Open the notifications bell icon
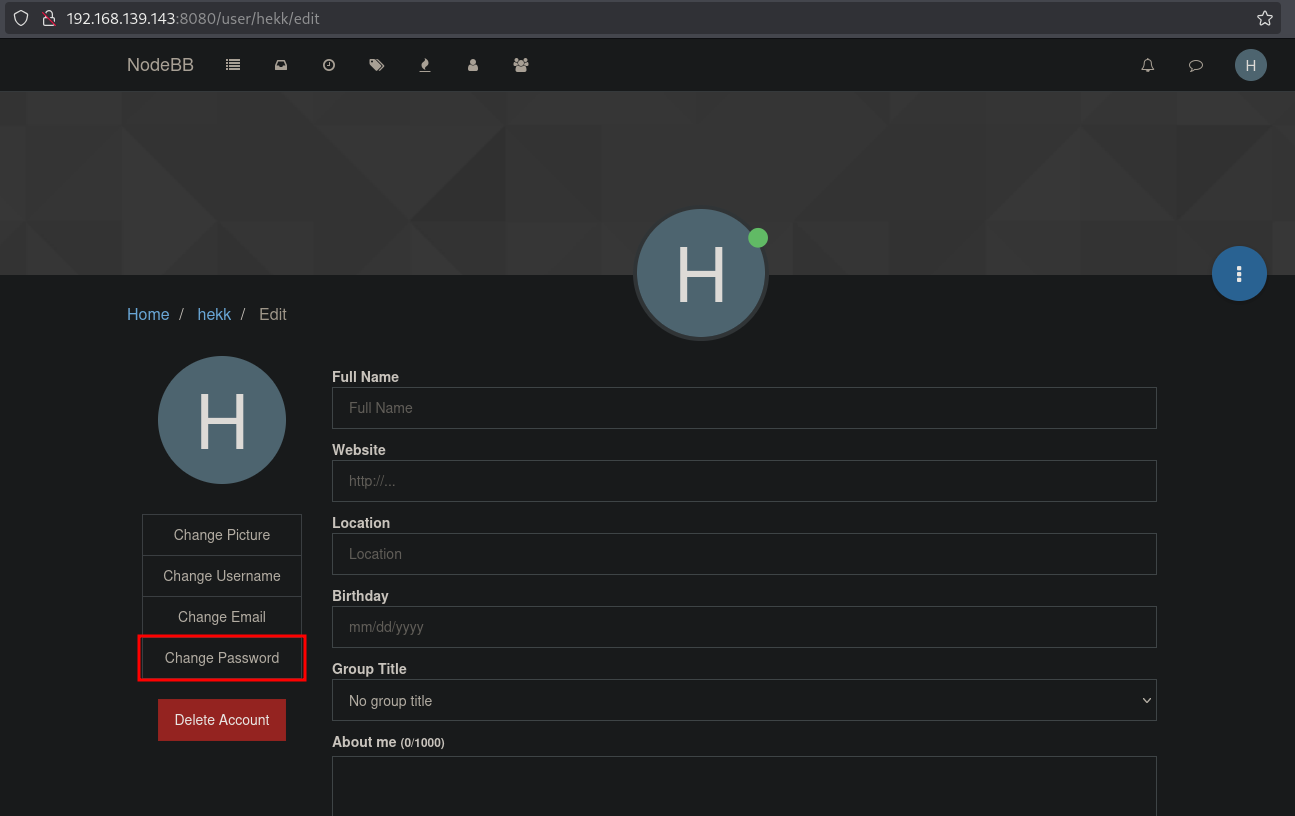Screen dimensions: 1295x816 click(x=1148, y=65)
